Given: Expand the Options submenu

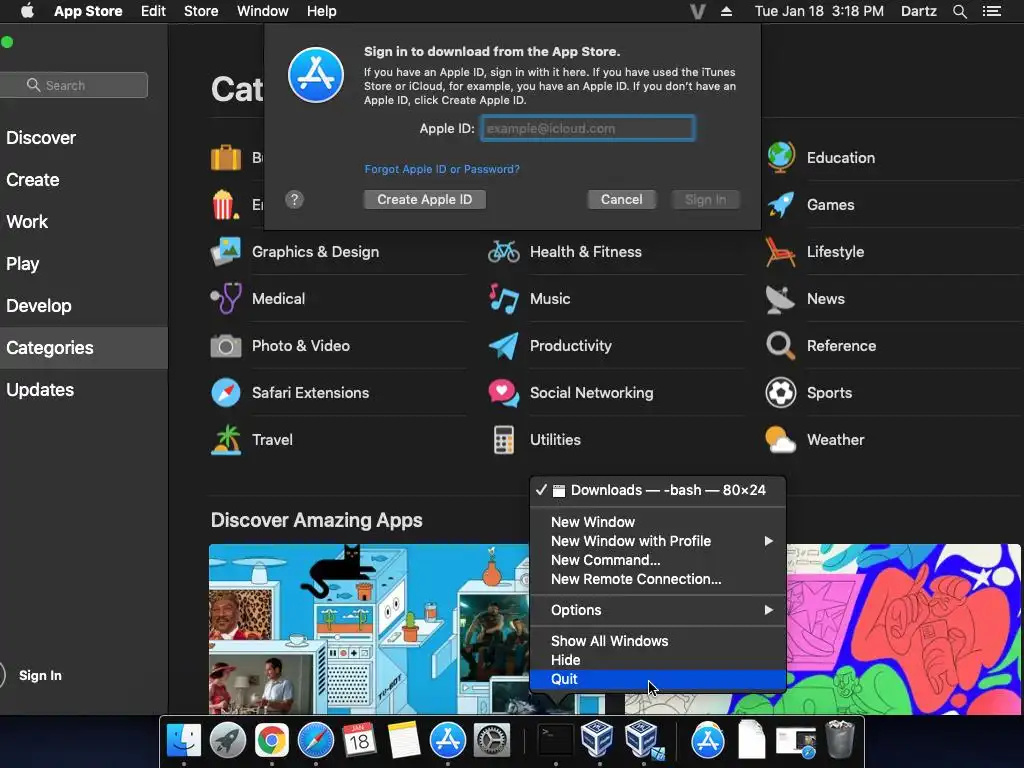Looking at the screenshot, I should coord(658,610).
